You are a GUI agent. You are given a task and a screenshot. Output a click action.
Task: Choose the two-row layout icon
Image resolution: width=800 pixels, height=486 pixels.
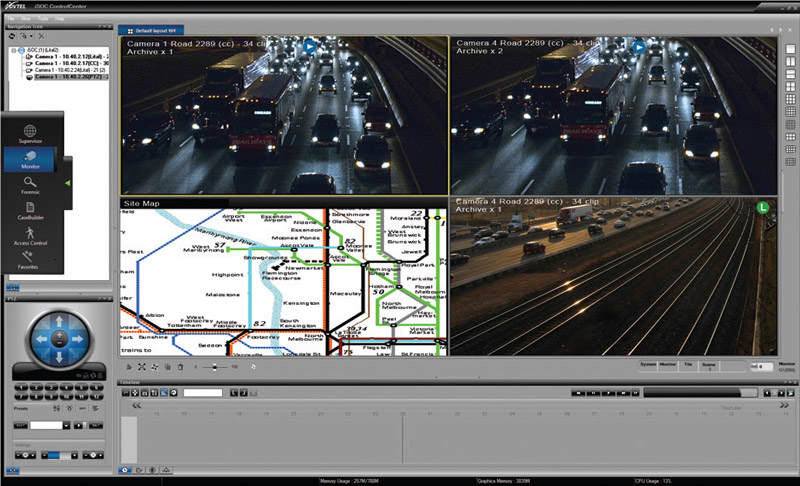click(x=790, y=74)
